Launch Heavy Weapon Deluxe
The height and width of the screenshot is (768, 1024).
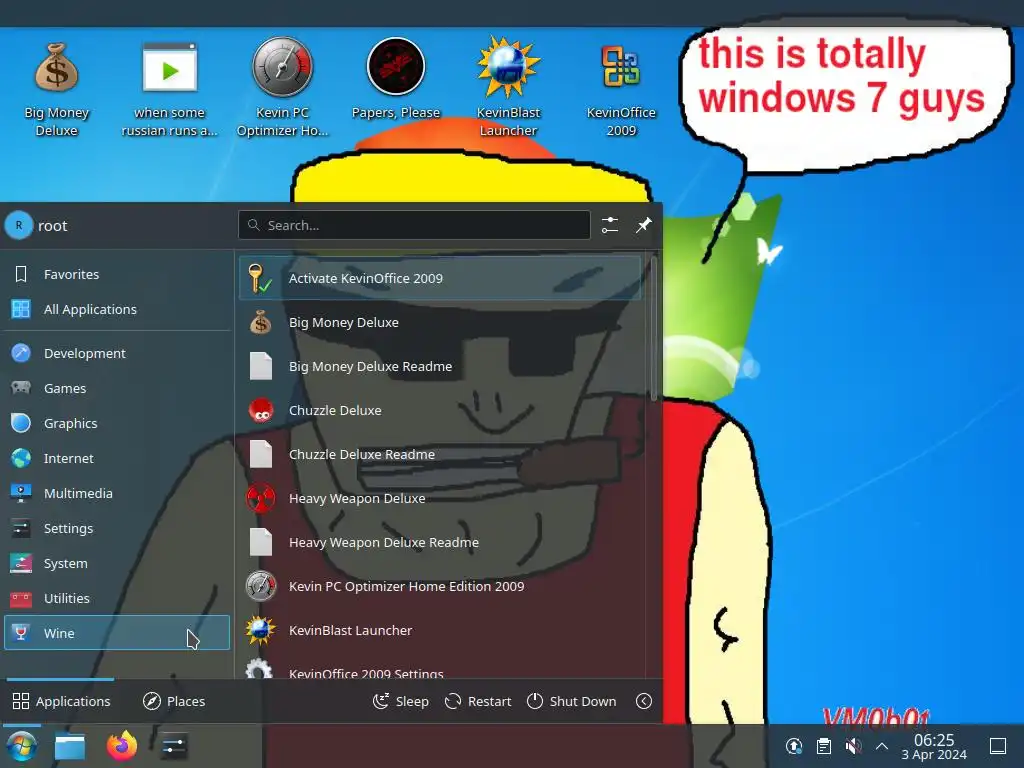[440, 498]
